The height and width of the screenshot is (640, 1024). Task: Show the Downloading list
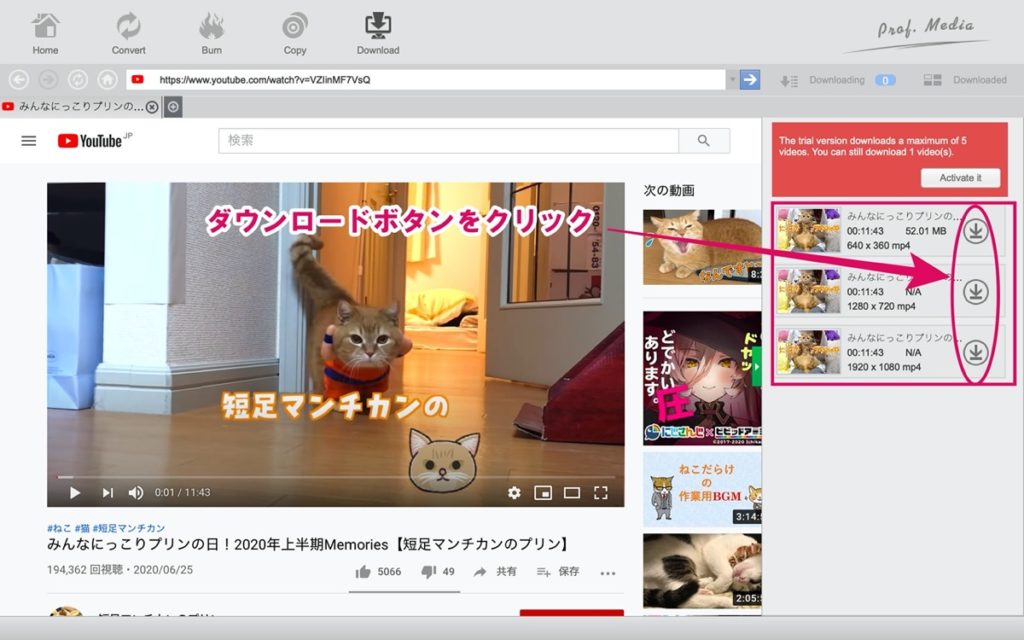(838, 80)
